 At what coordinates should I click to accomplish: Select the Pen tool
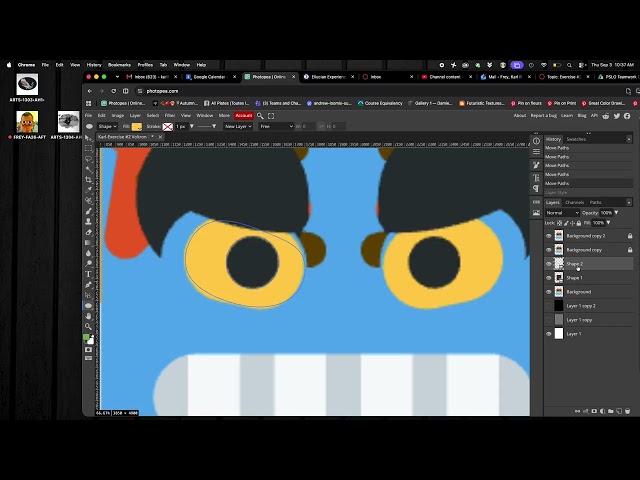pos(88,284)
